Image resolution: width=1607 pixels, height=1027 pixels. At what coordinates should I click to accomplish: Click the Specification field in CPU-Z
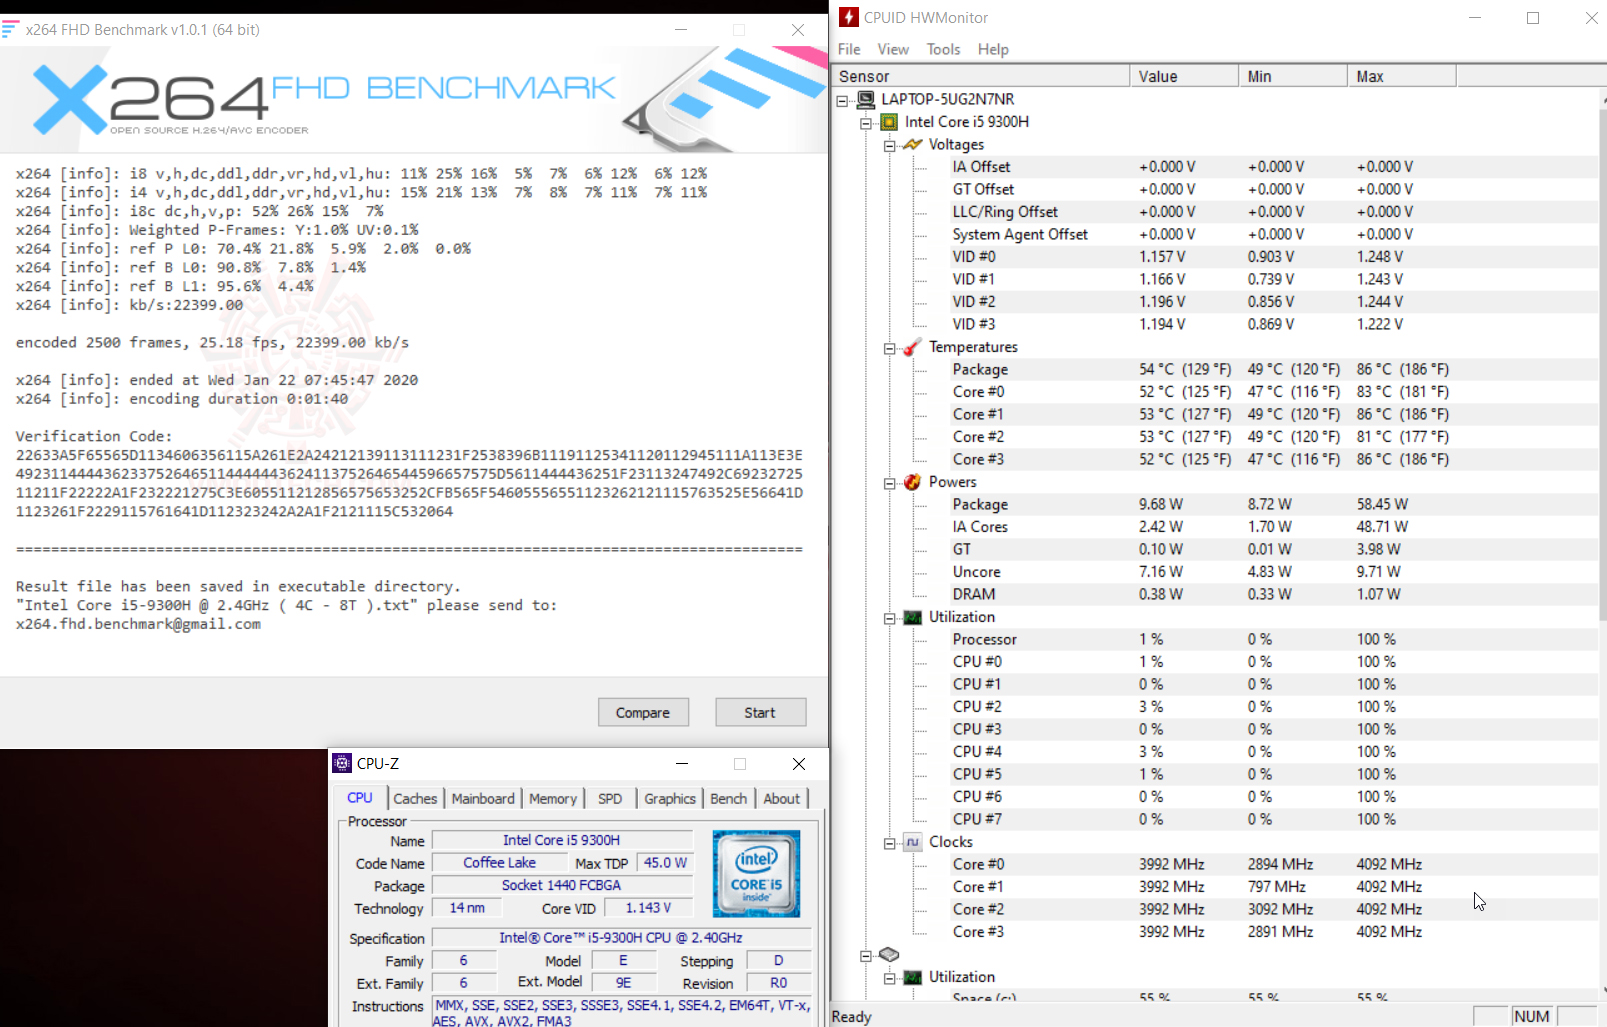coord(621,938)
